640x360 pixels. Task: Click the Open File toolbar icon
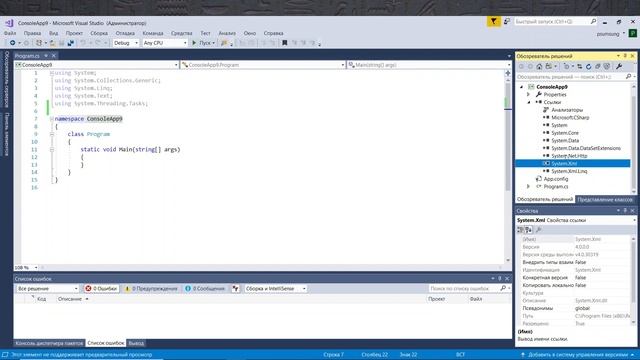point(53,43)
